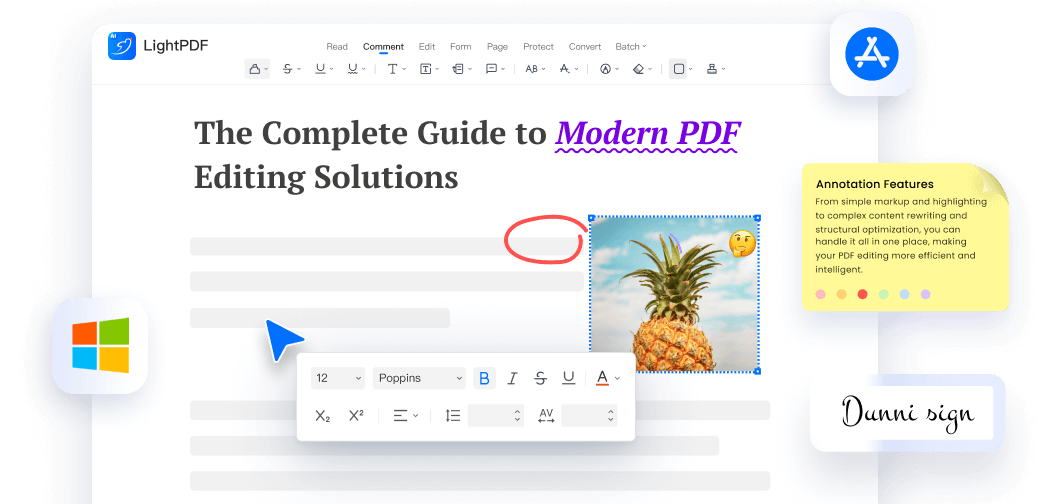Expand the Highlighter tool options arrow

pos(266,70)
